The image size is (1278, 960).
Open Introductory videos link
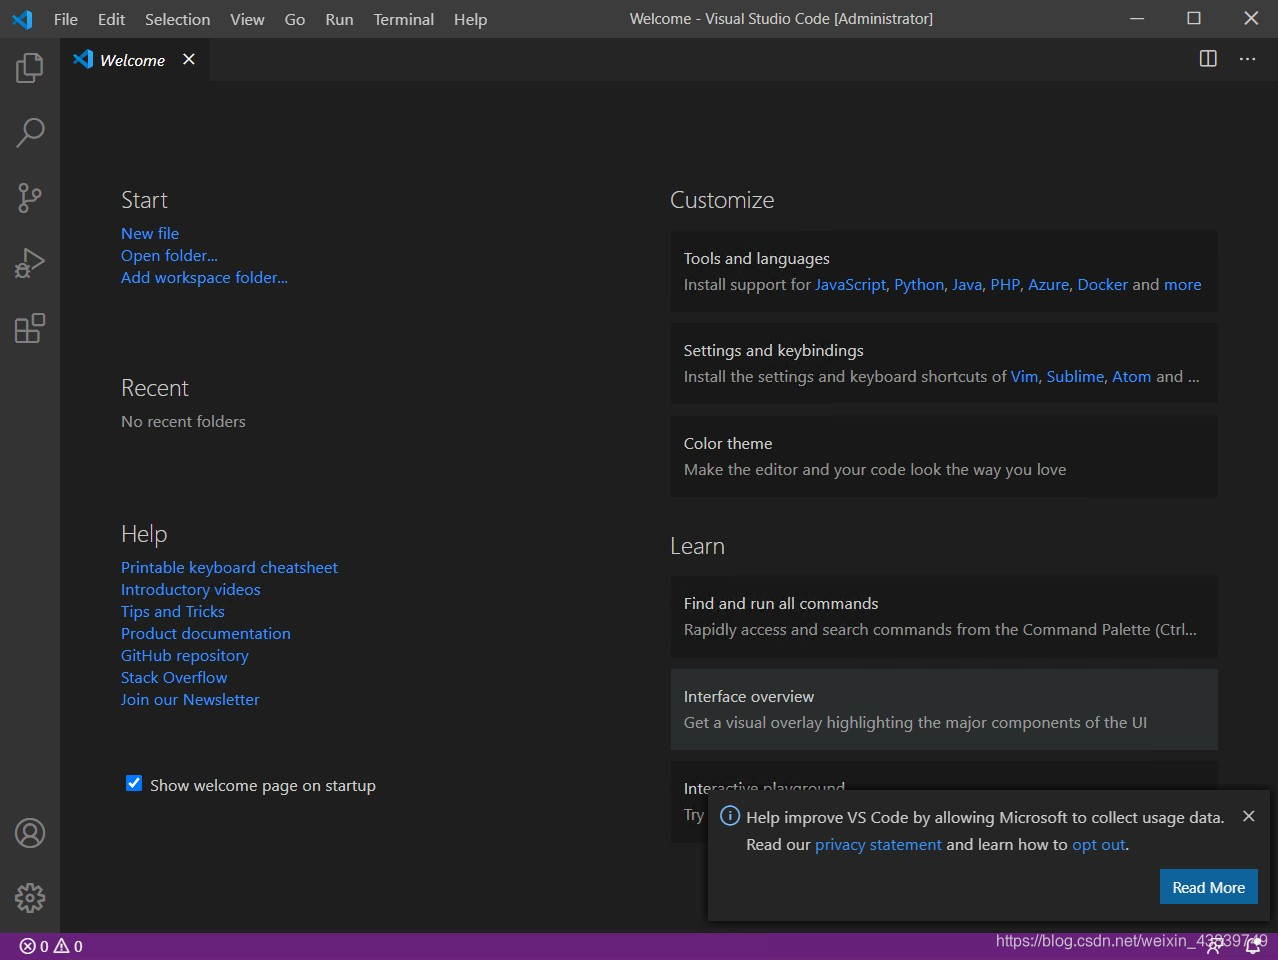pos(190,589)
